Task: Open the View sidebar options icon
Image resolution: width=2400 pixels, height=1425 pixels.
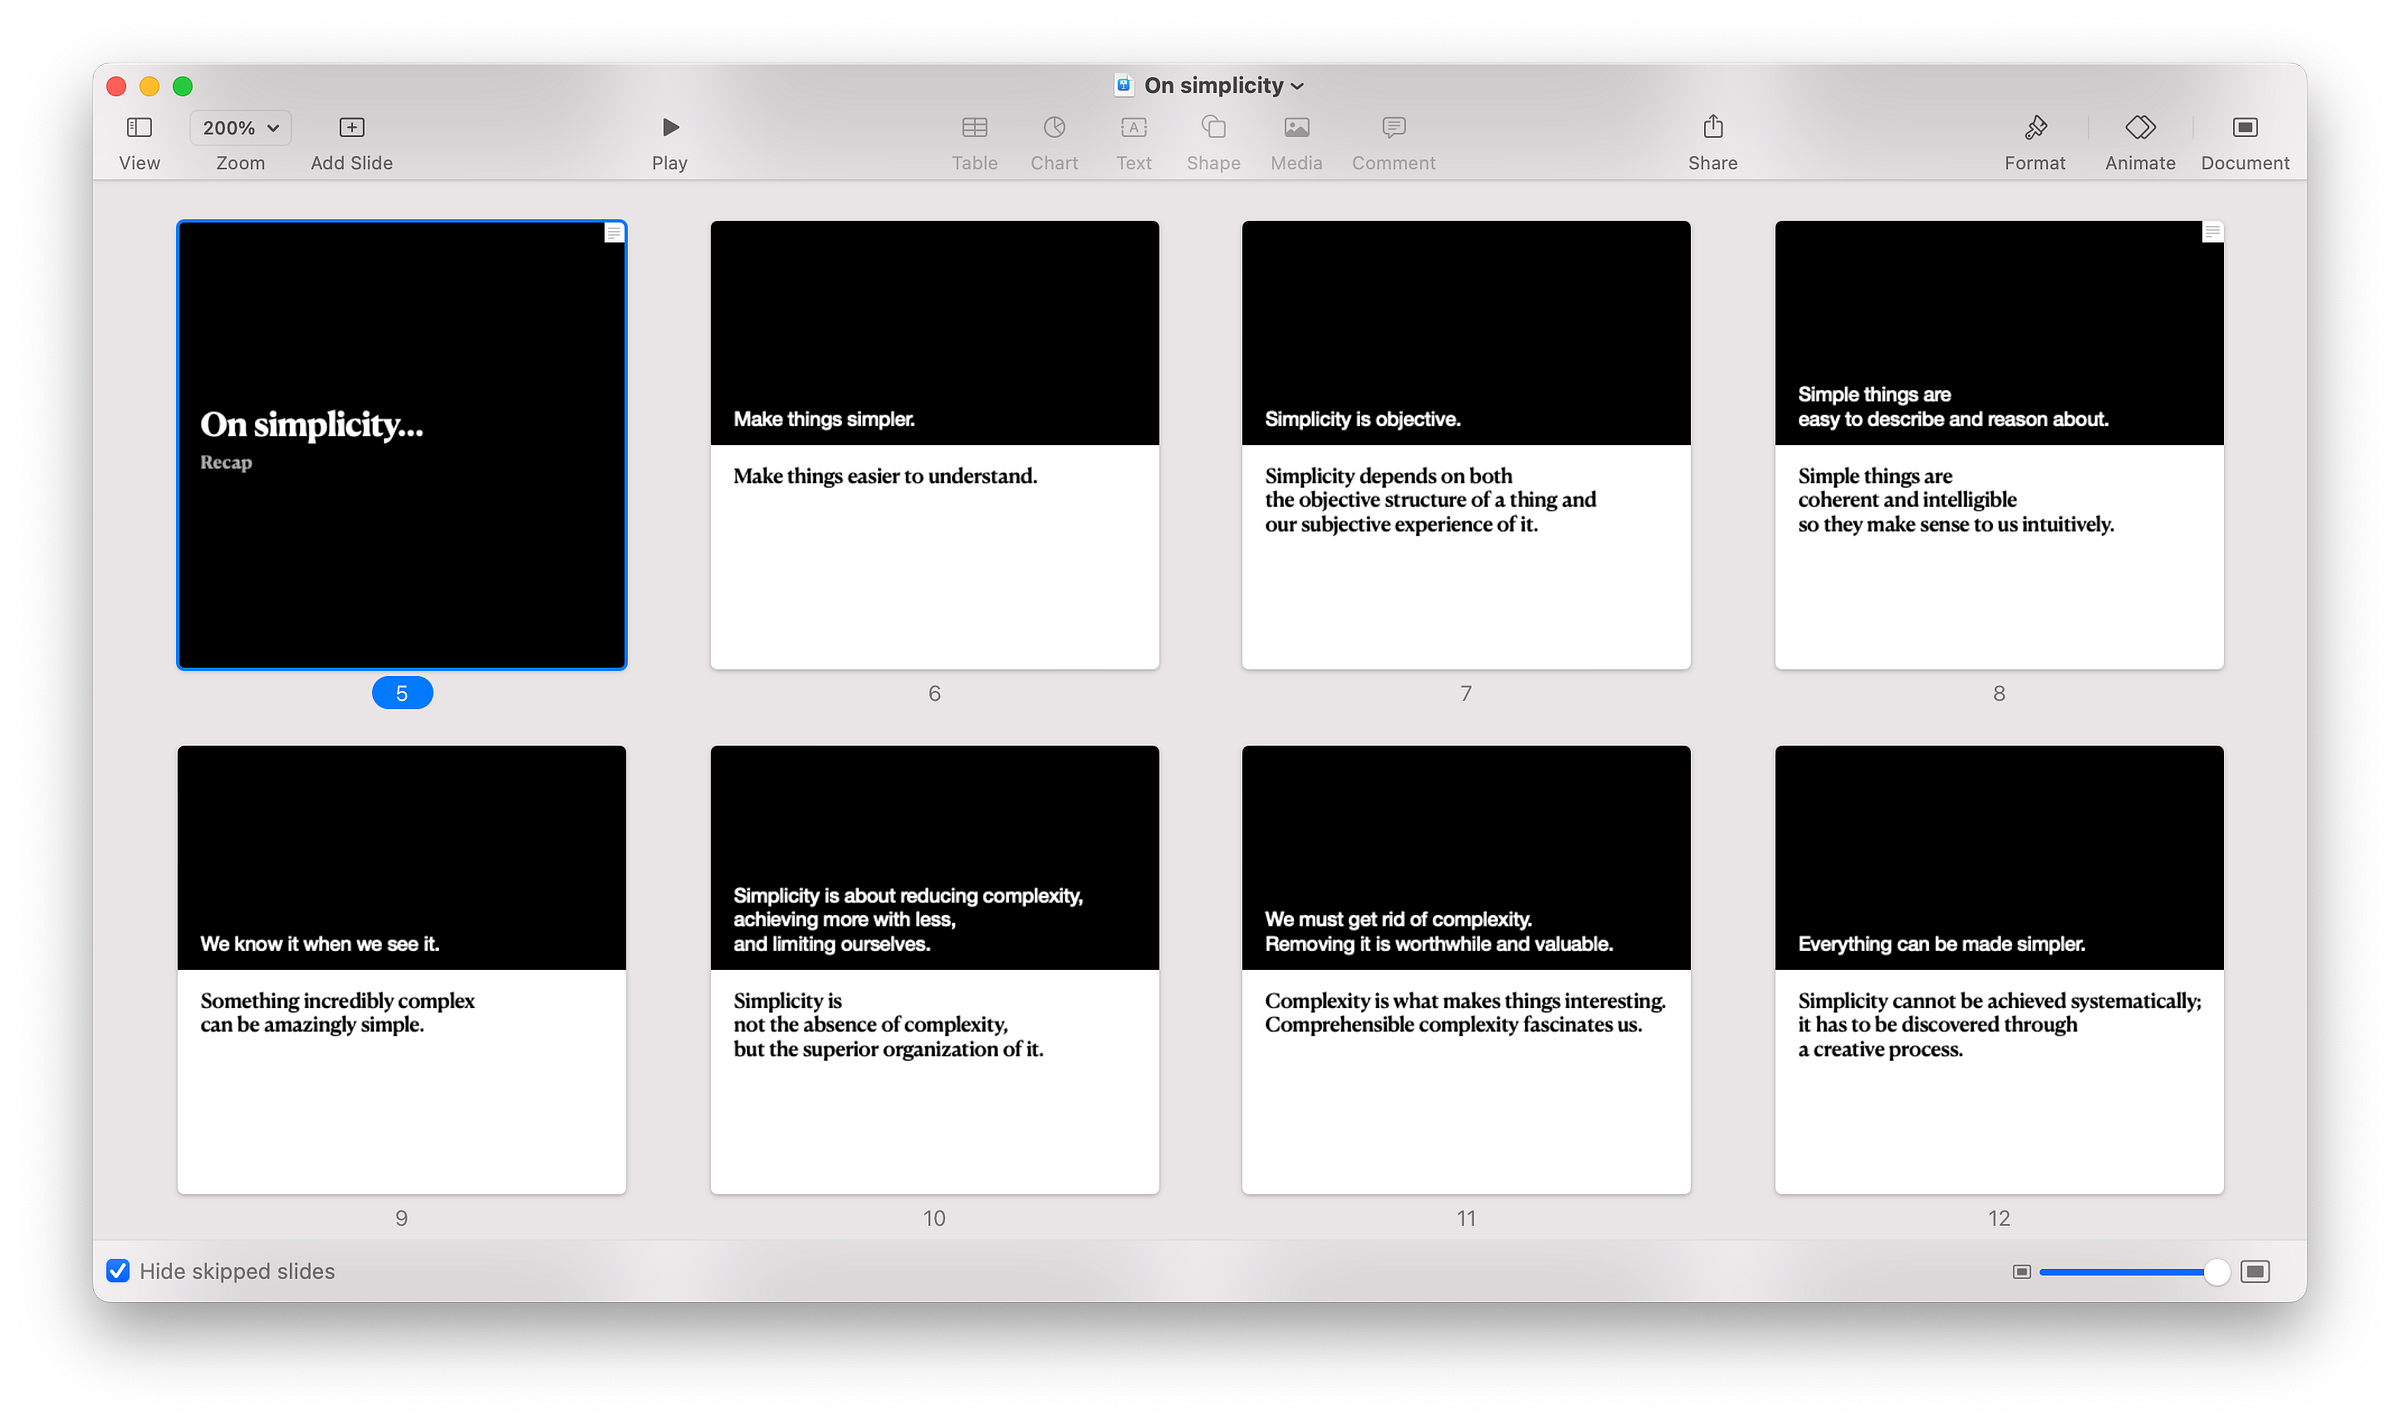Action: 139,127
